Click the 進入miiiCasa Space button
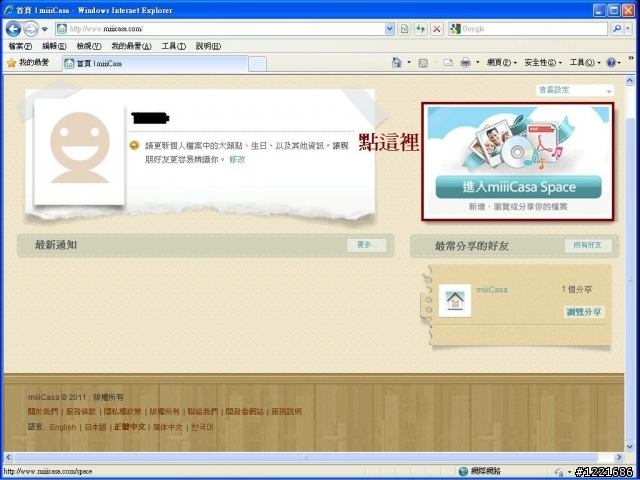 pyautogui.click(x=518, y=187)
